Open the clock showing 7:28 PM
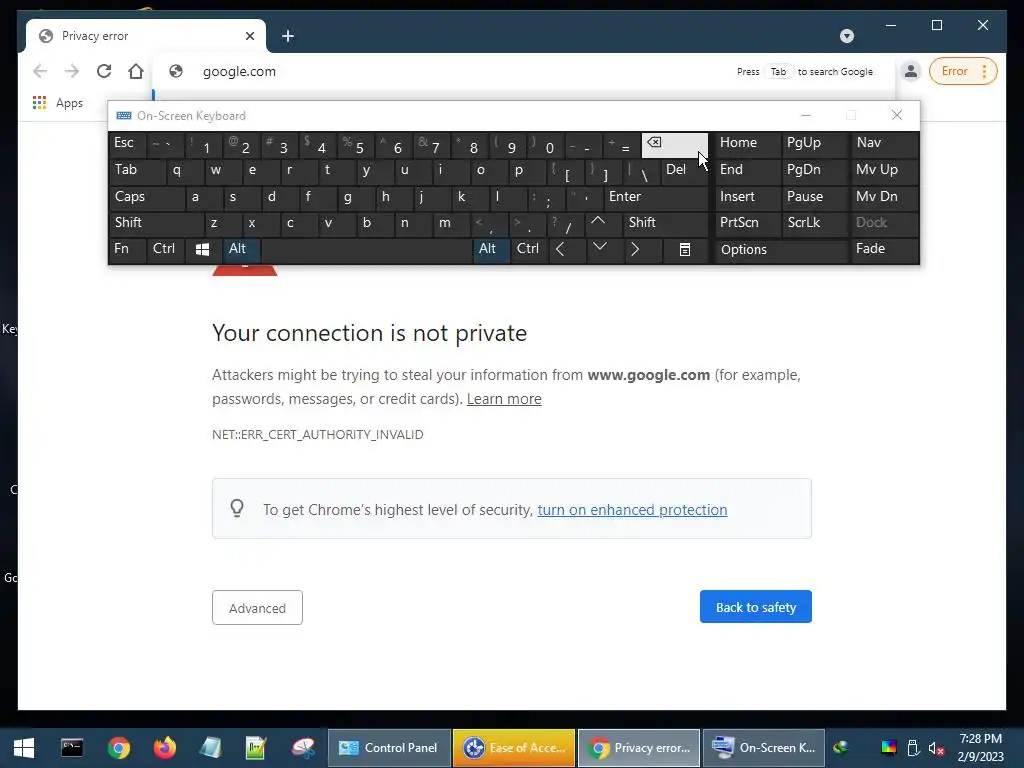 [x=980, y=748]
